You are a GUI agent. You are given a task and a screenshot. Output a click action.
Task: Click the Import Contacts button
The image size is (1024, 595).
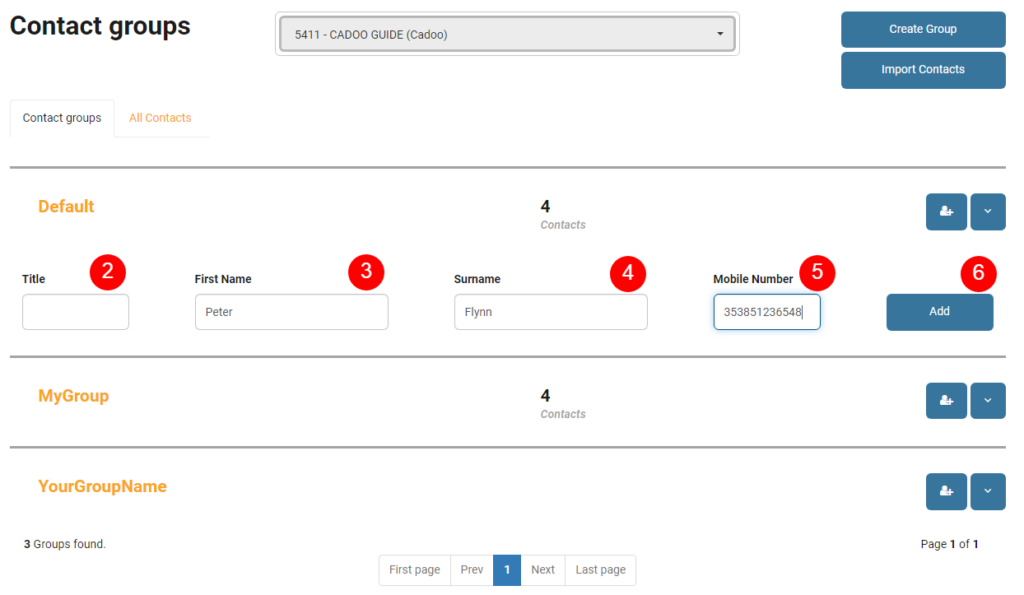coord(923,70)
